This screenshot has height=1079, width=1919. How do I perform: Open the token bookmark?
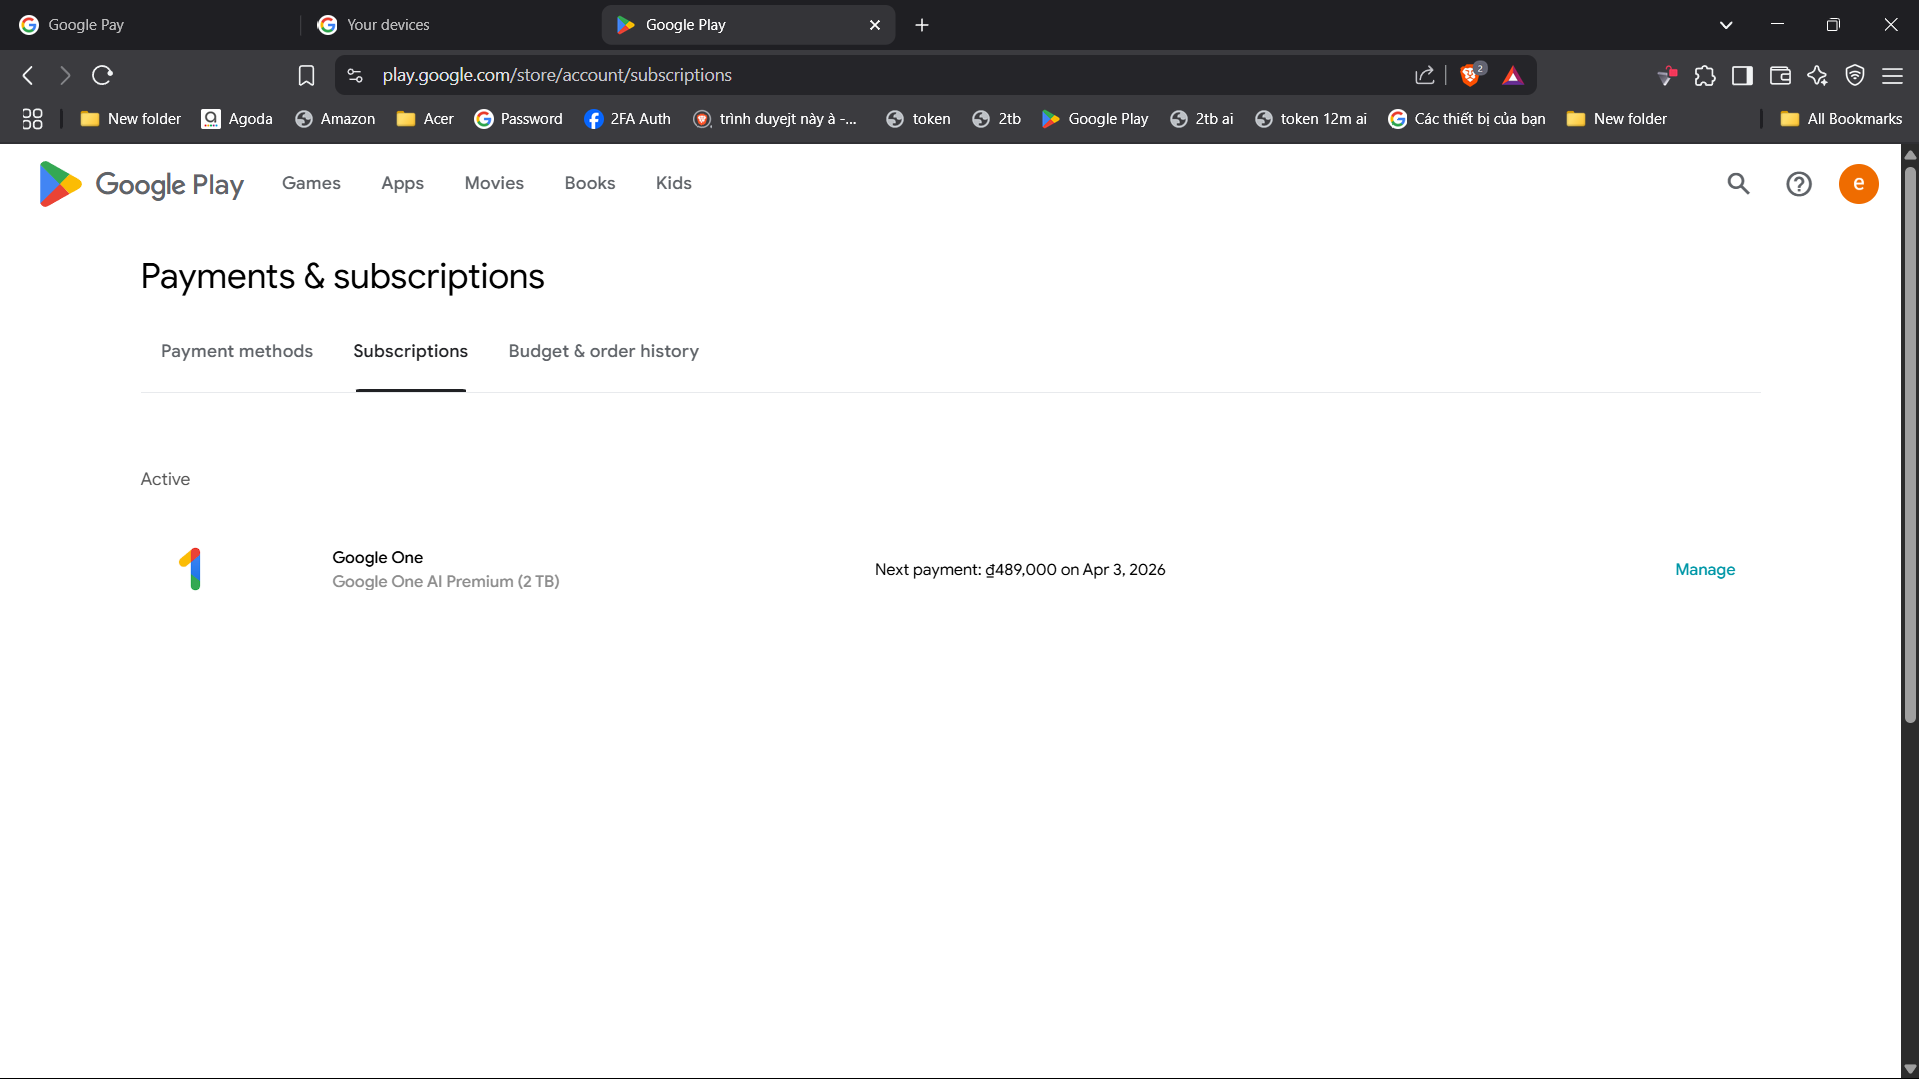click(x=918, y=119)
